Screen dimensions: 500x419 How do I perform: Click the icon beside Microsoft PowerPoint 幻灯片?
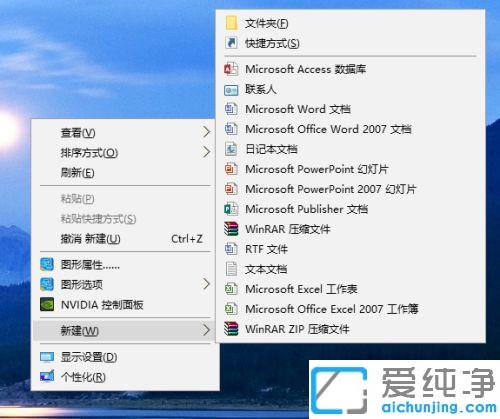pos(231,169)
